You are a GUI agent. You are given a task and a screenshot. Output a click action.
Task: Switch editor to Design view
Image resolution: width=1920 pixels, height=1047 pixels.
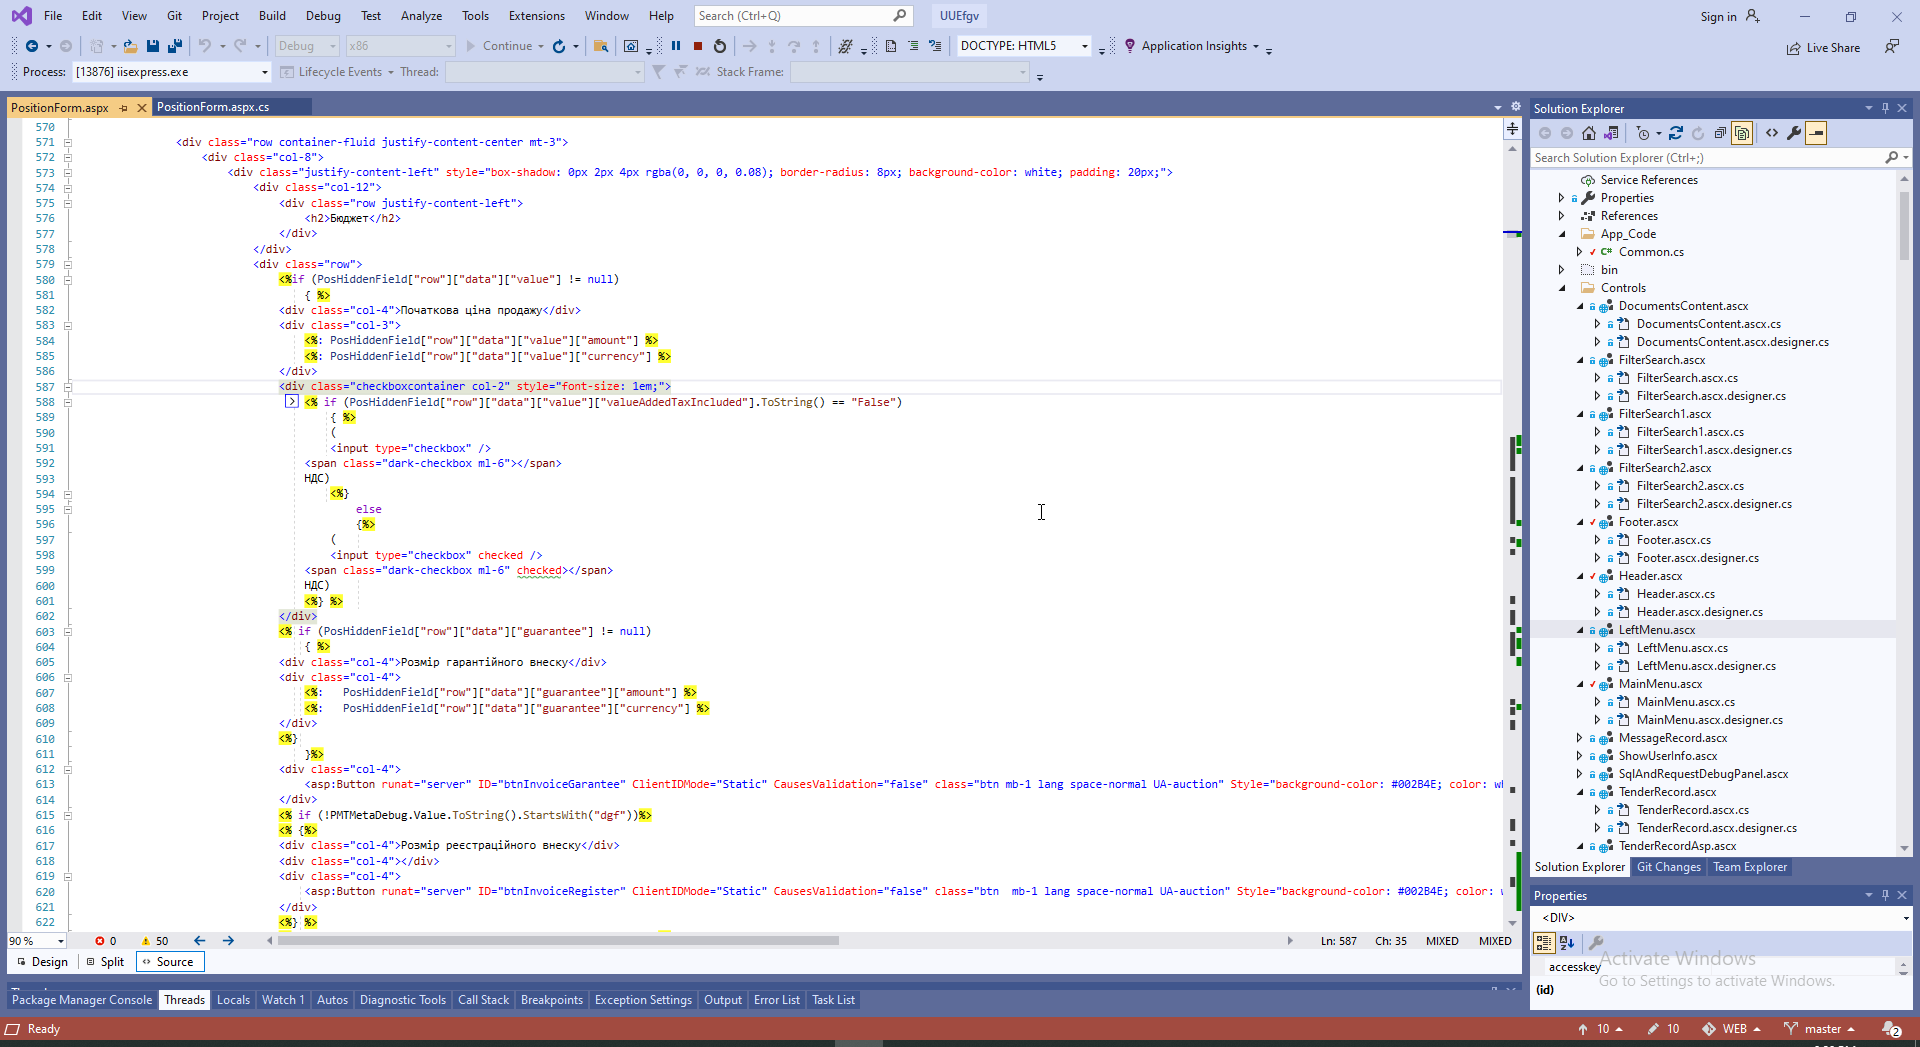42,962
